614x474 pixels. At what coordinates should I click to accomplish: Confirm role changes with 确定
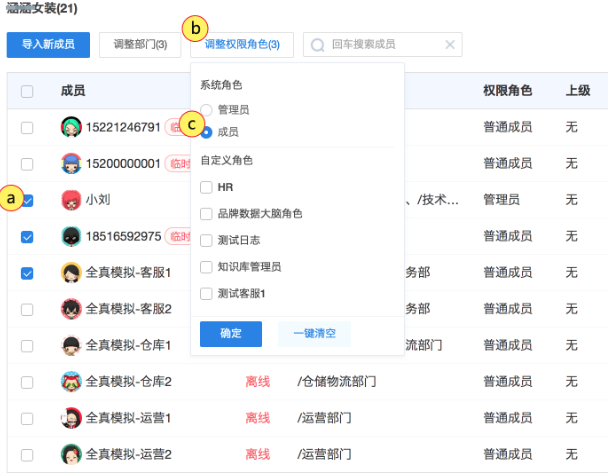click(230, 334)
